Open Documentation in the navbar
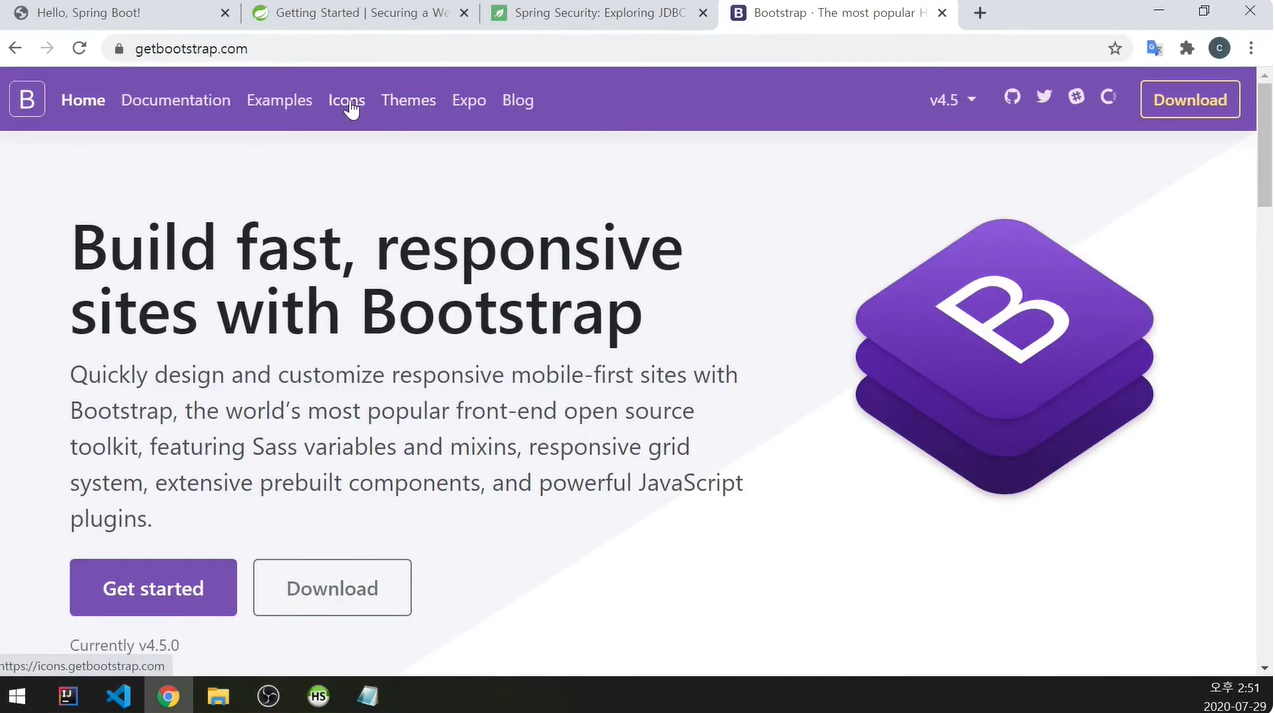1275x713 pixels. pos(176,100)
